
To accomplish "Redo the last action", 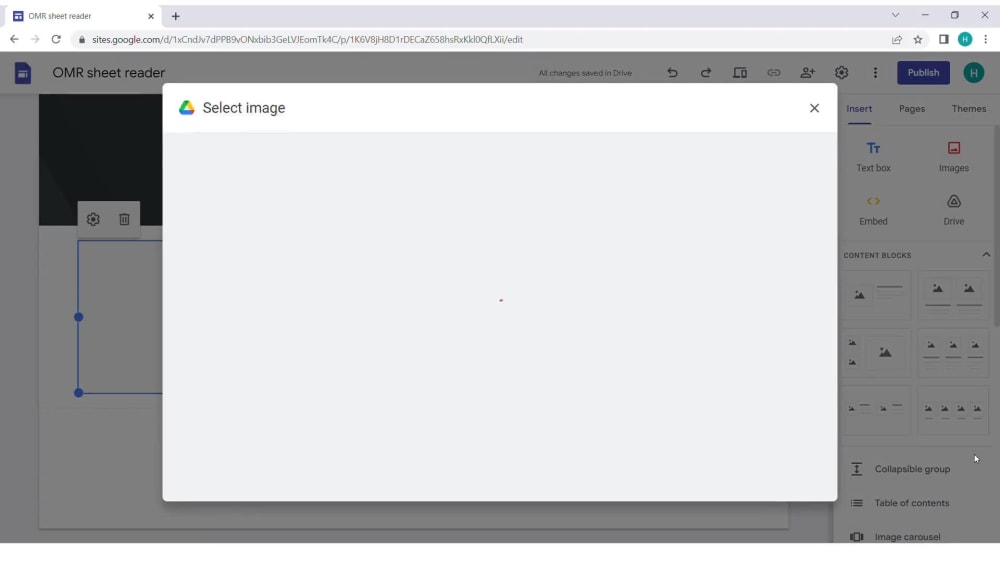I will [x=706, y=73].
